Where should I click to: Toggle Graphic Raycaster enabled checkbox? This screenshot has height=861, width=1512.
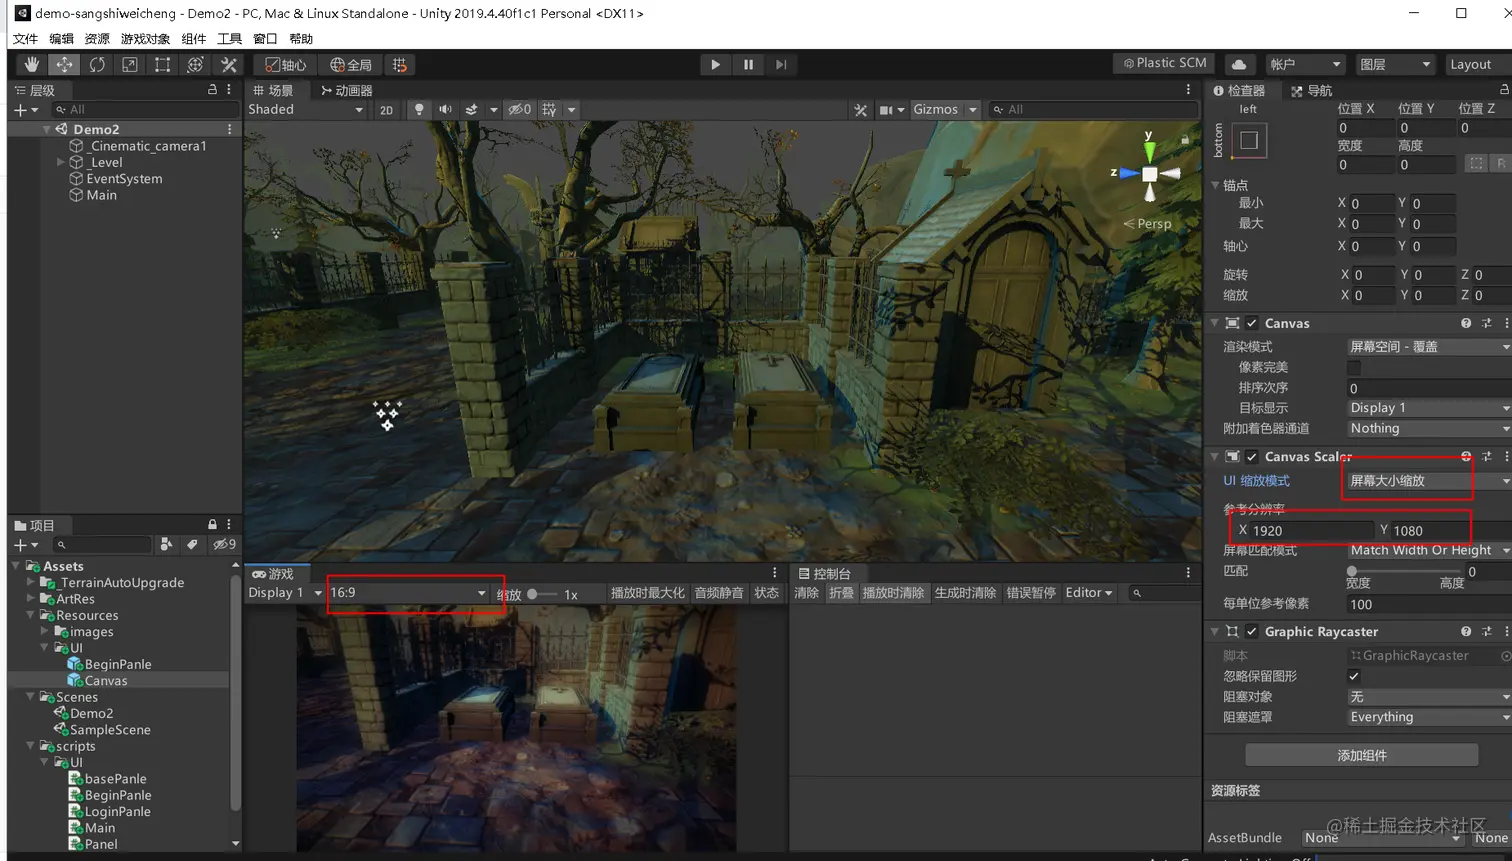pyautogui.click(x=1252, y=632)
